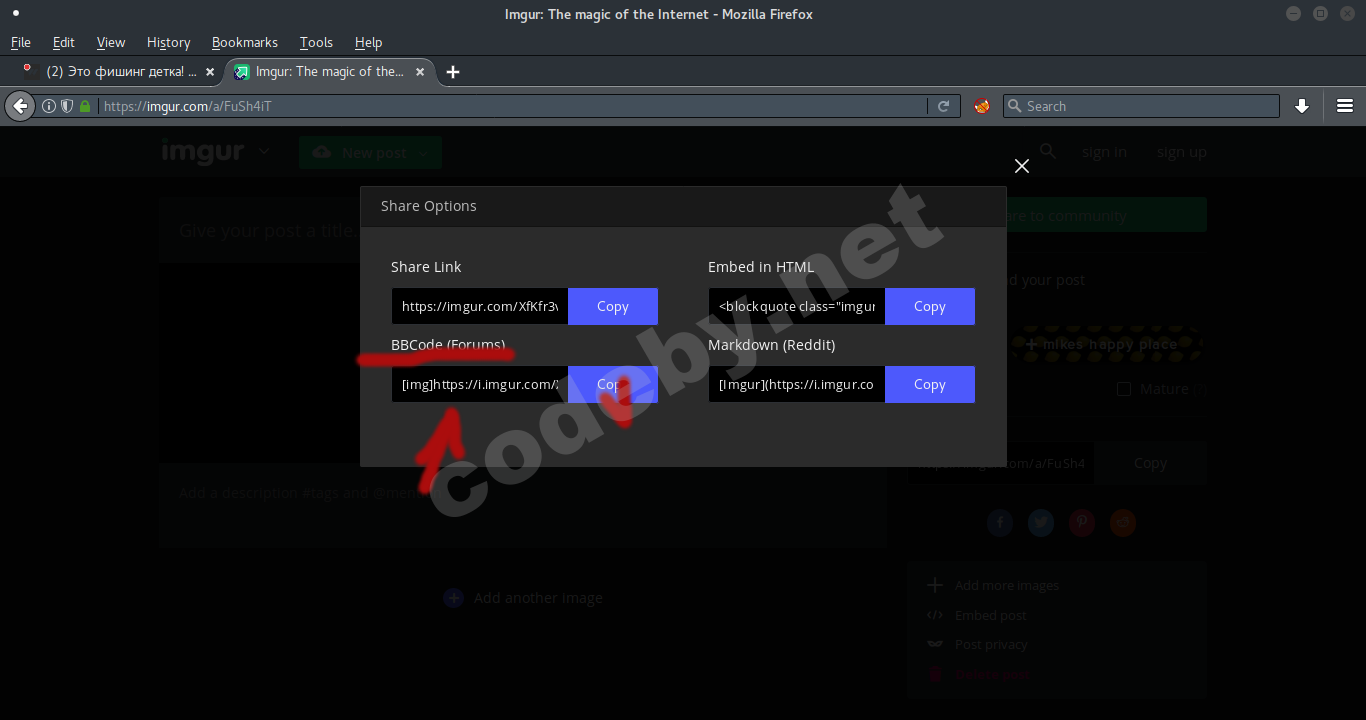The image size is (1366, 720).
Task: Open the Bookmarks menu
Action: point(245,42)
